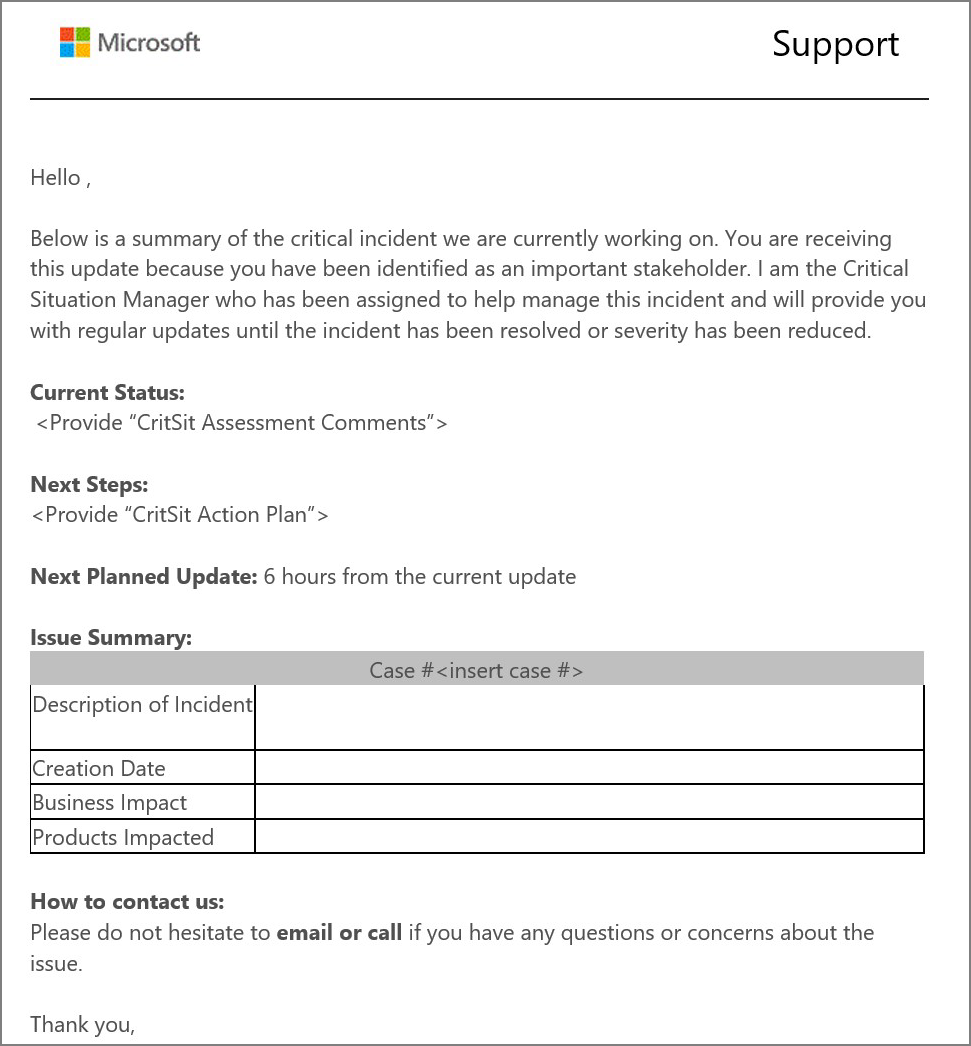Click the empty Creation Date value cell
This screenshot has height=1046, width=971.
[589, 767]
